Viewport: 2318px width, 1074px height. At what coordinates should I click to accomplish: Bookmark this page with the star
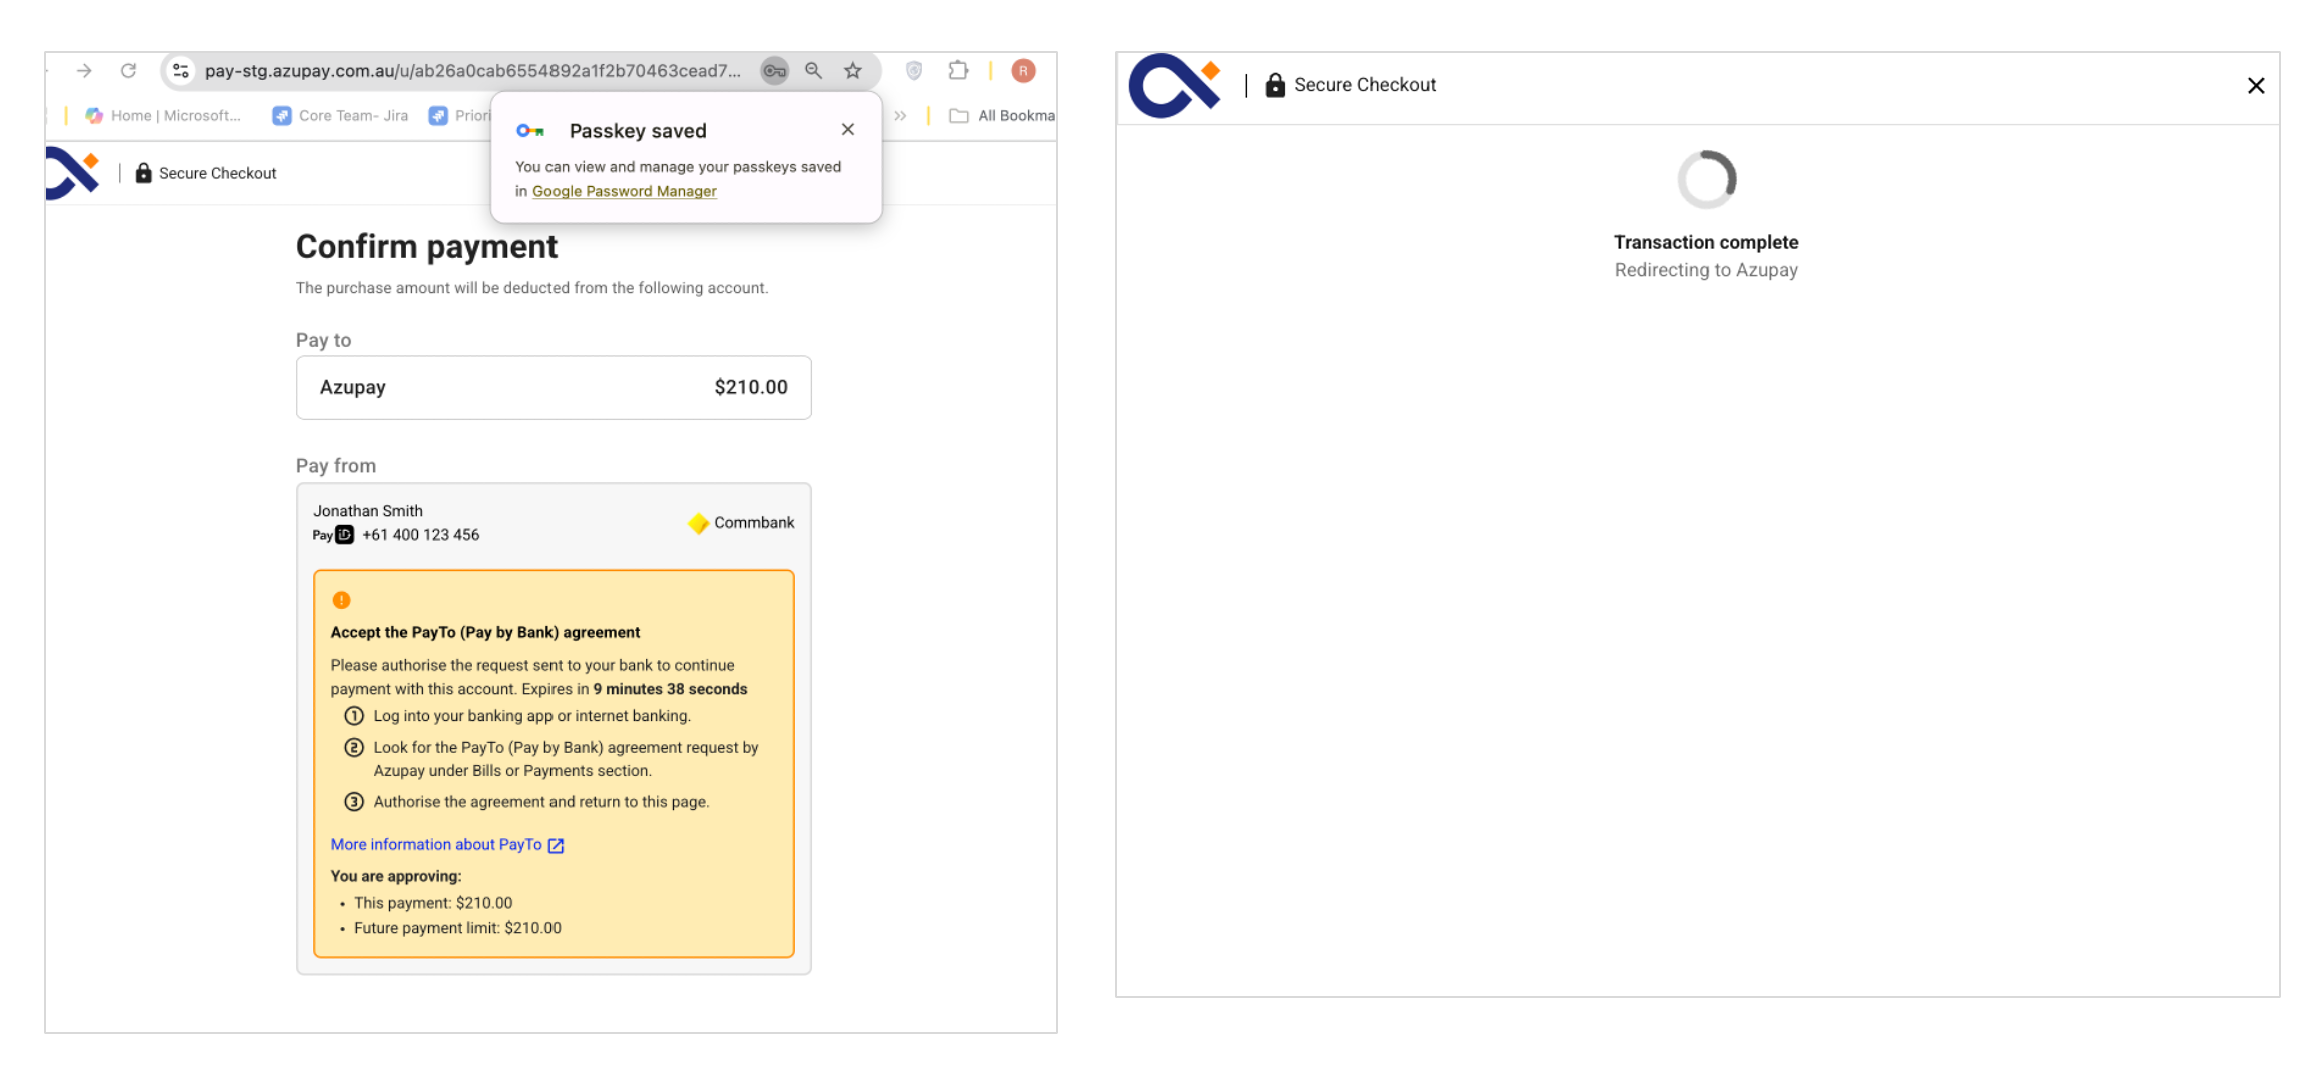pyautogui.click(x=853, y=71)
